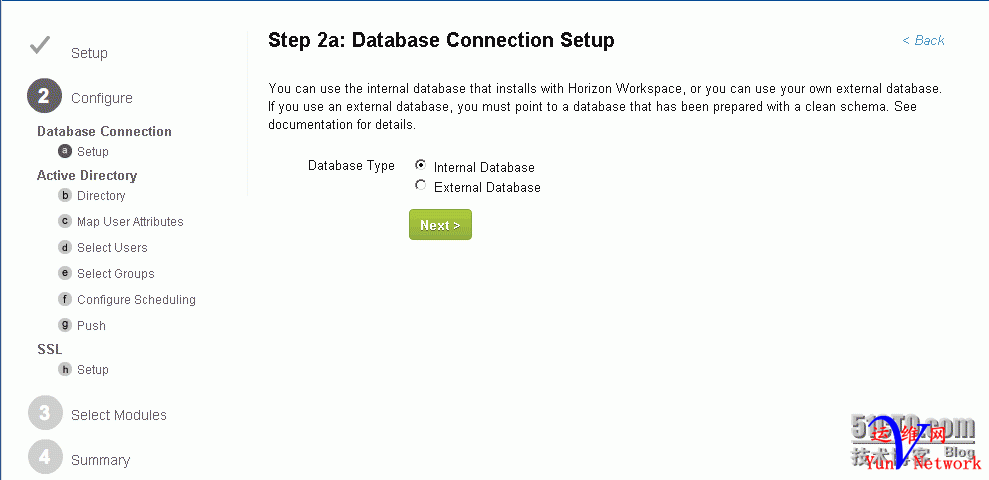Click the Back link
Image resolution: width=989 pixels, height=480 pixels.
coord(923,40)
